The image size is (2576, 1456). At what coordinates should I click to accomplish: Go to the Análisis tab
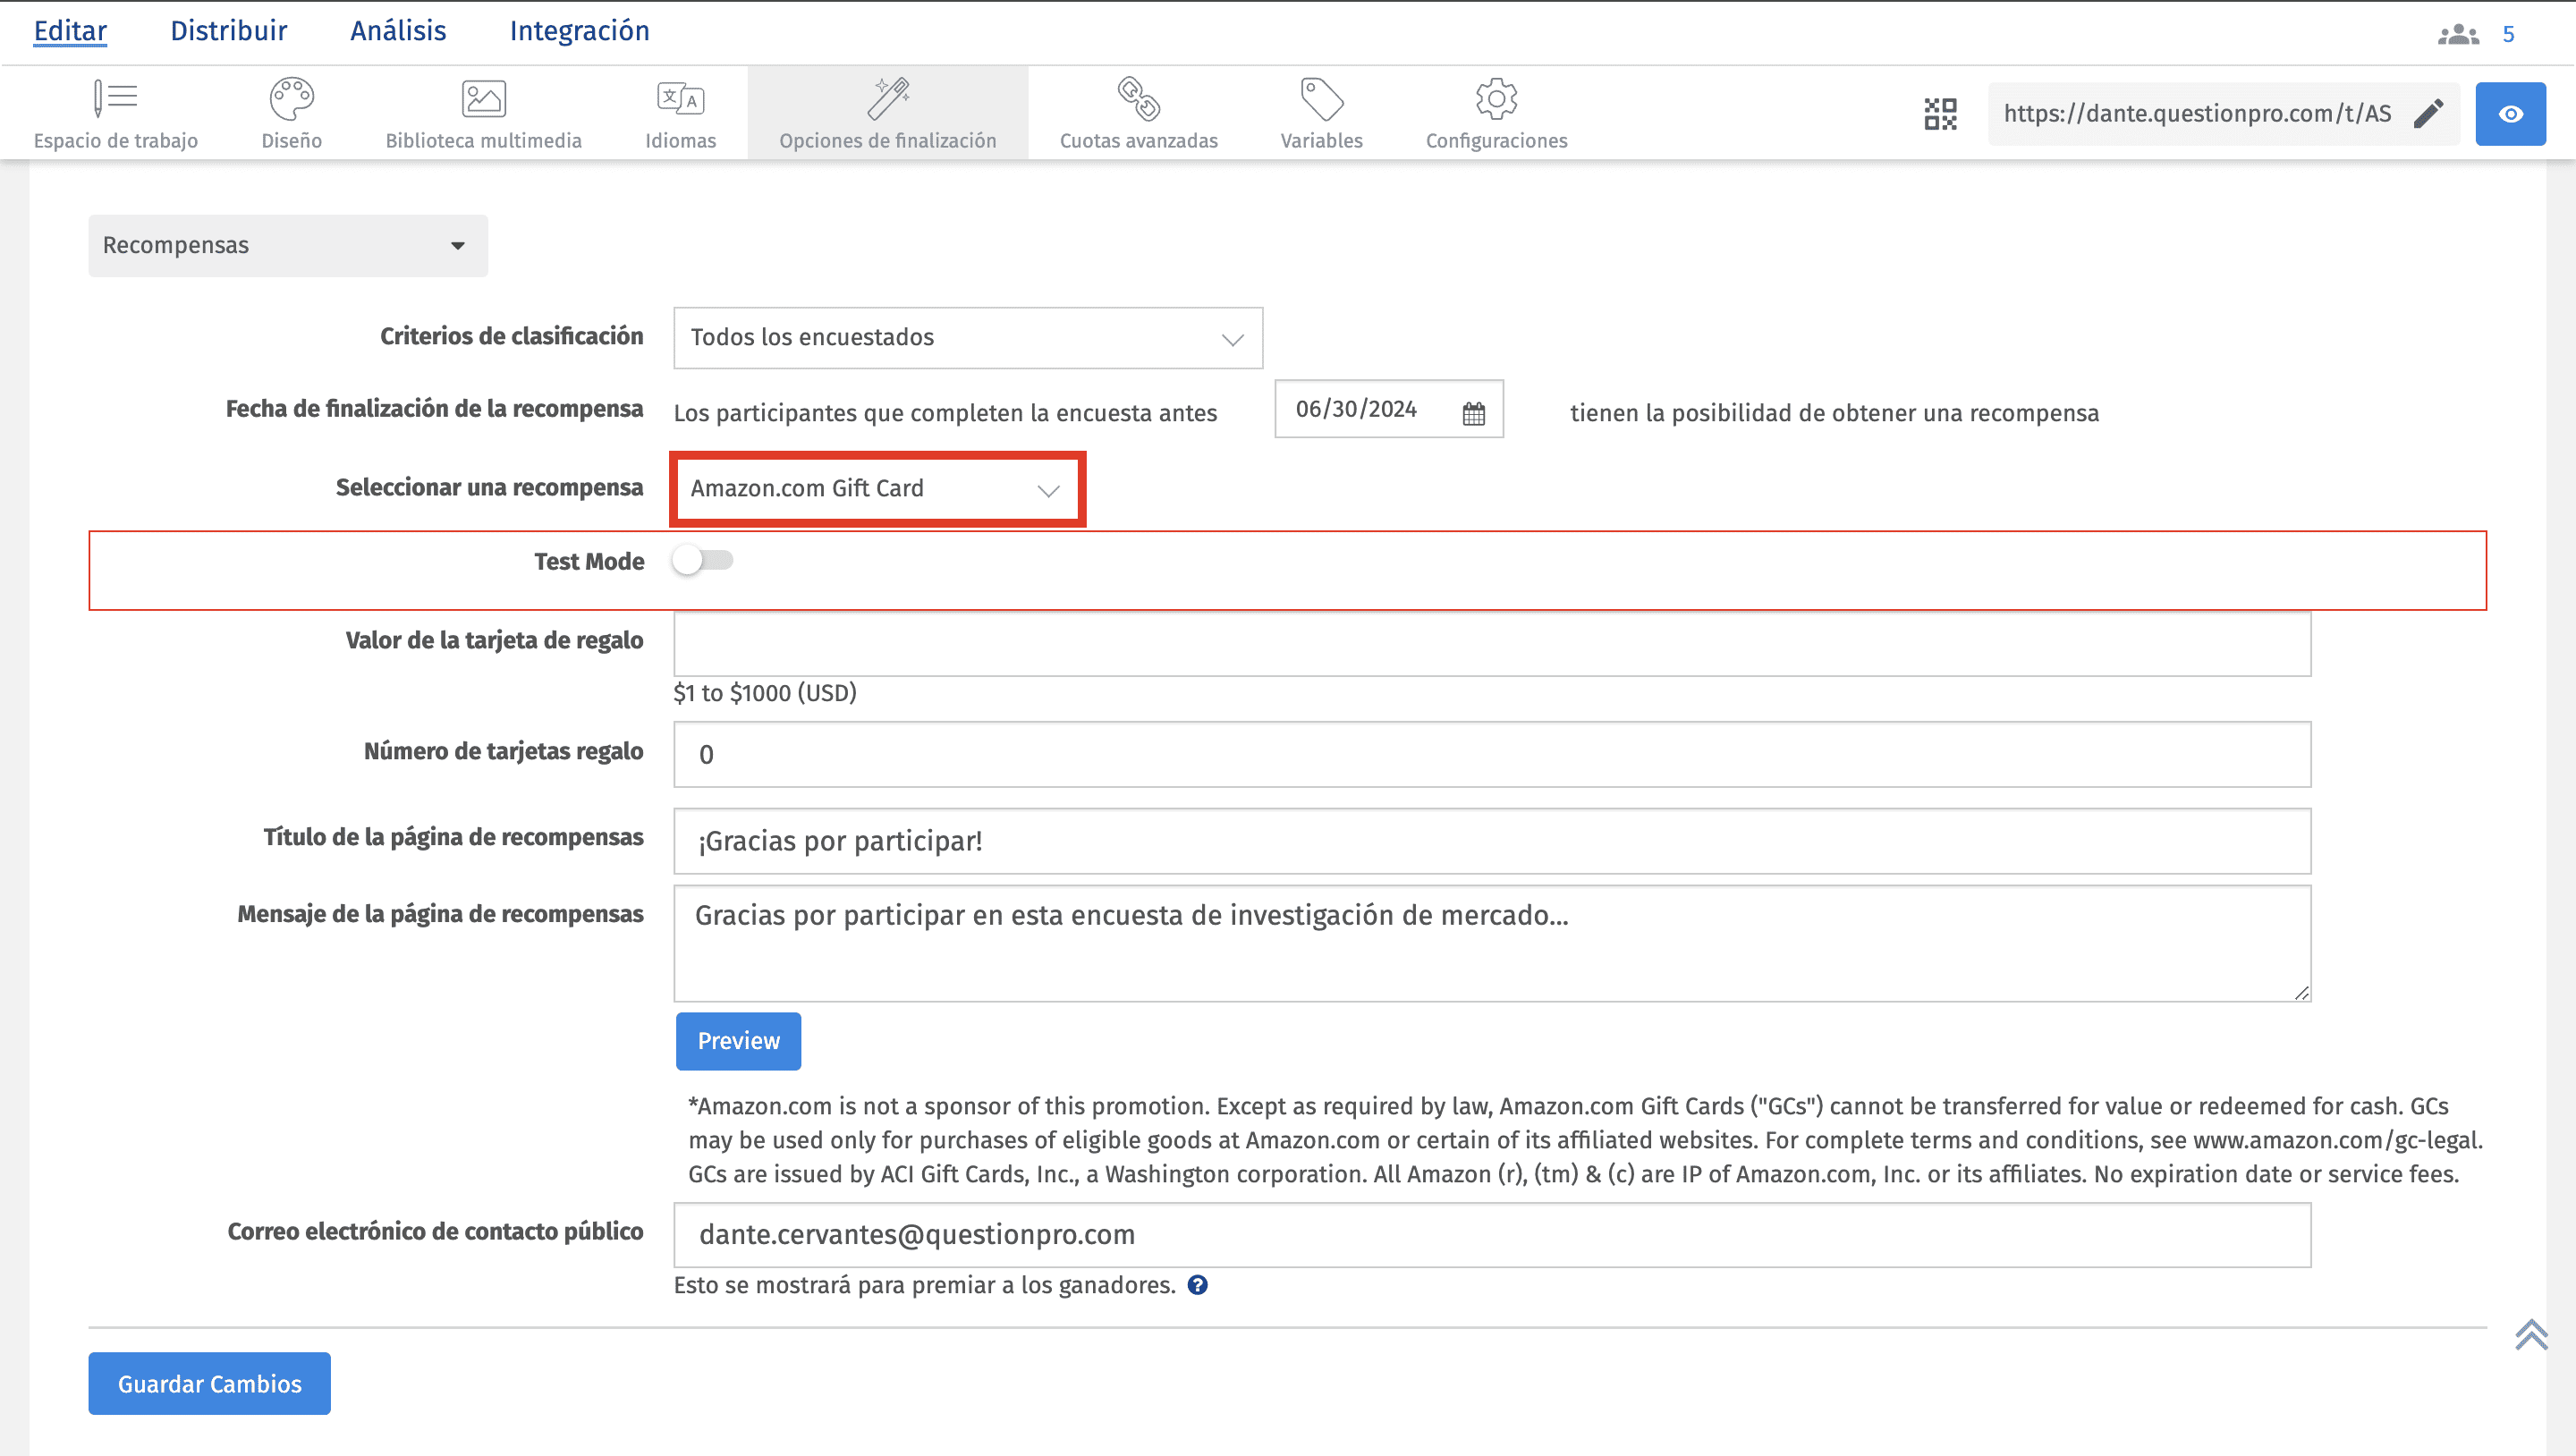pyautogui.click(x=398, y=31)
